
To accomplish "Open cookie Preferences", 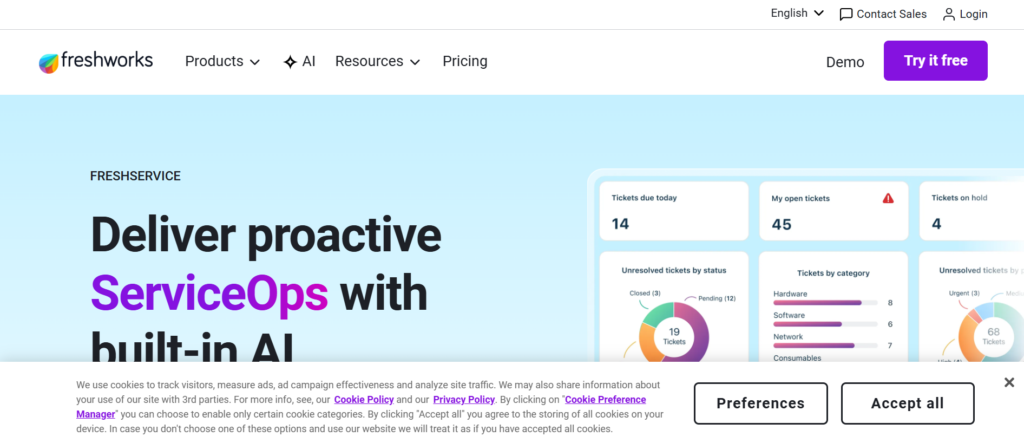I will pyautogui.click(x=760, y=403).
